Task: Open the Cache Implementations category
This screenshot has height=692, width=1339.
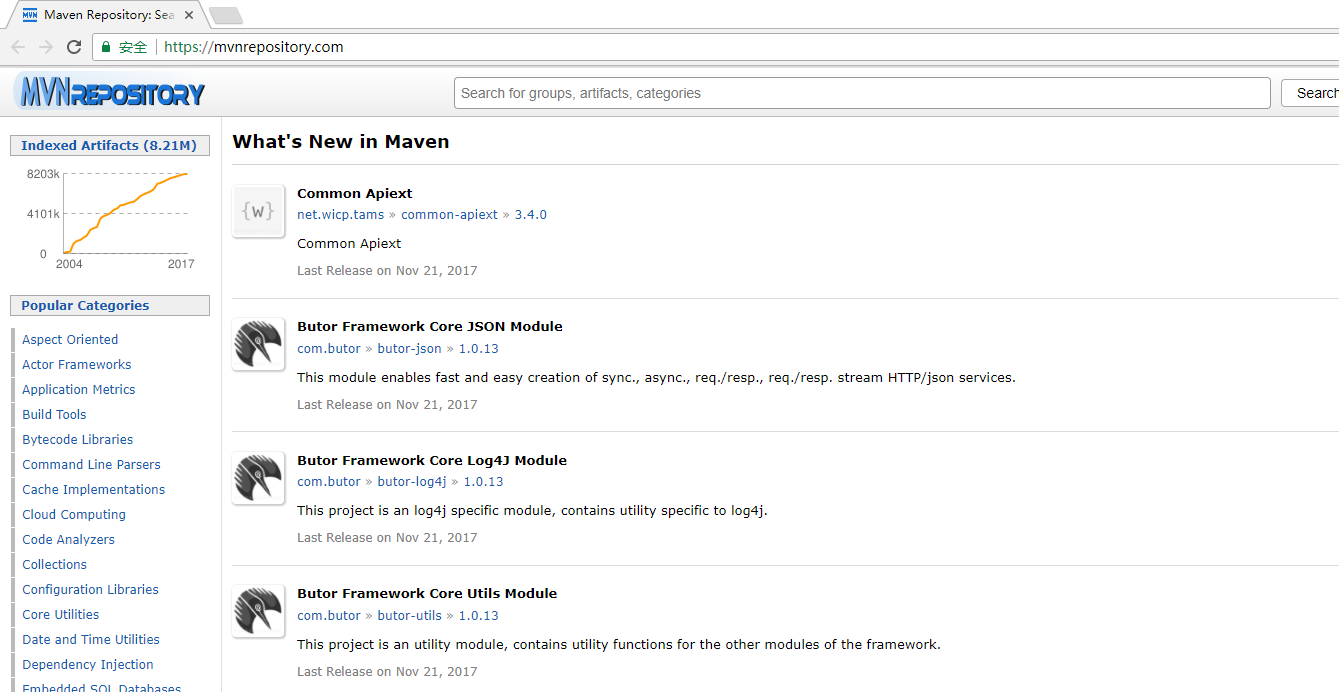Action: (x=94, y=490)
